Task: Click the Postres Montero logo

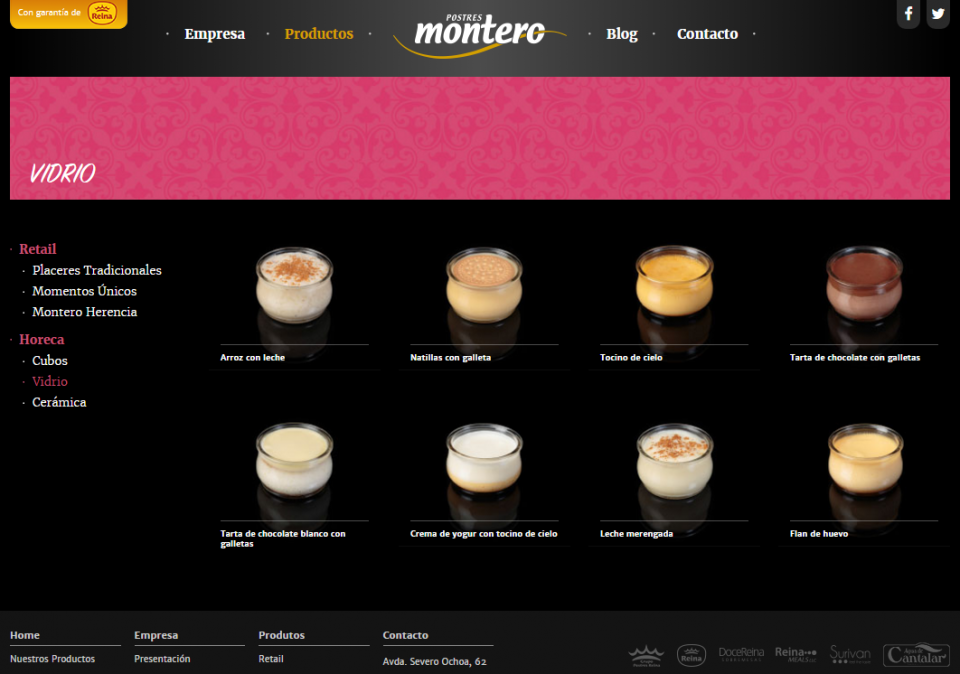Action: [x=480, y=32]
